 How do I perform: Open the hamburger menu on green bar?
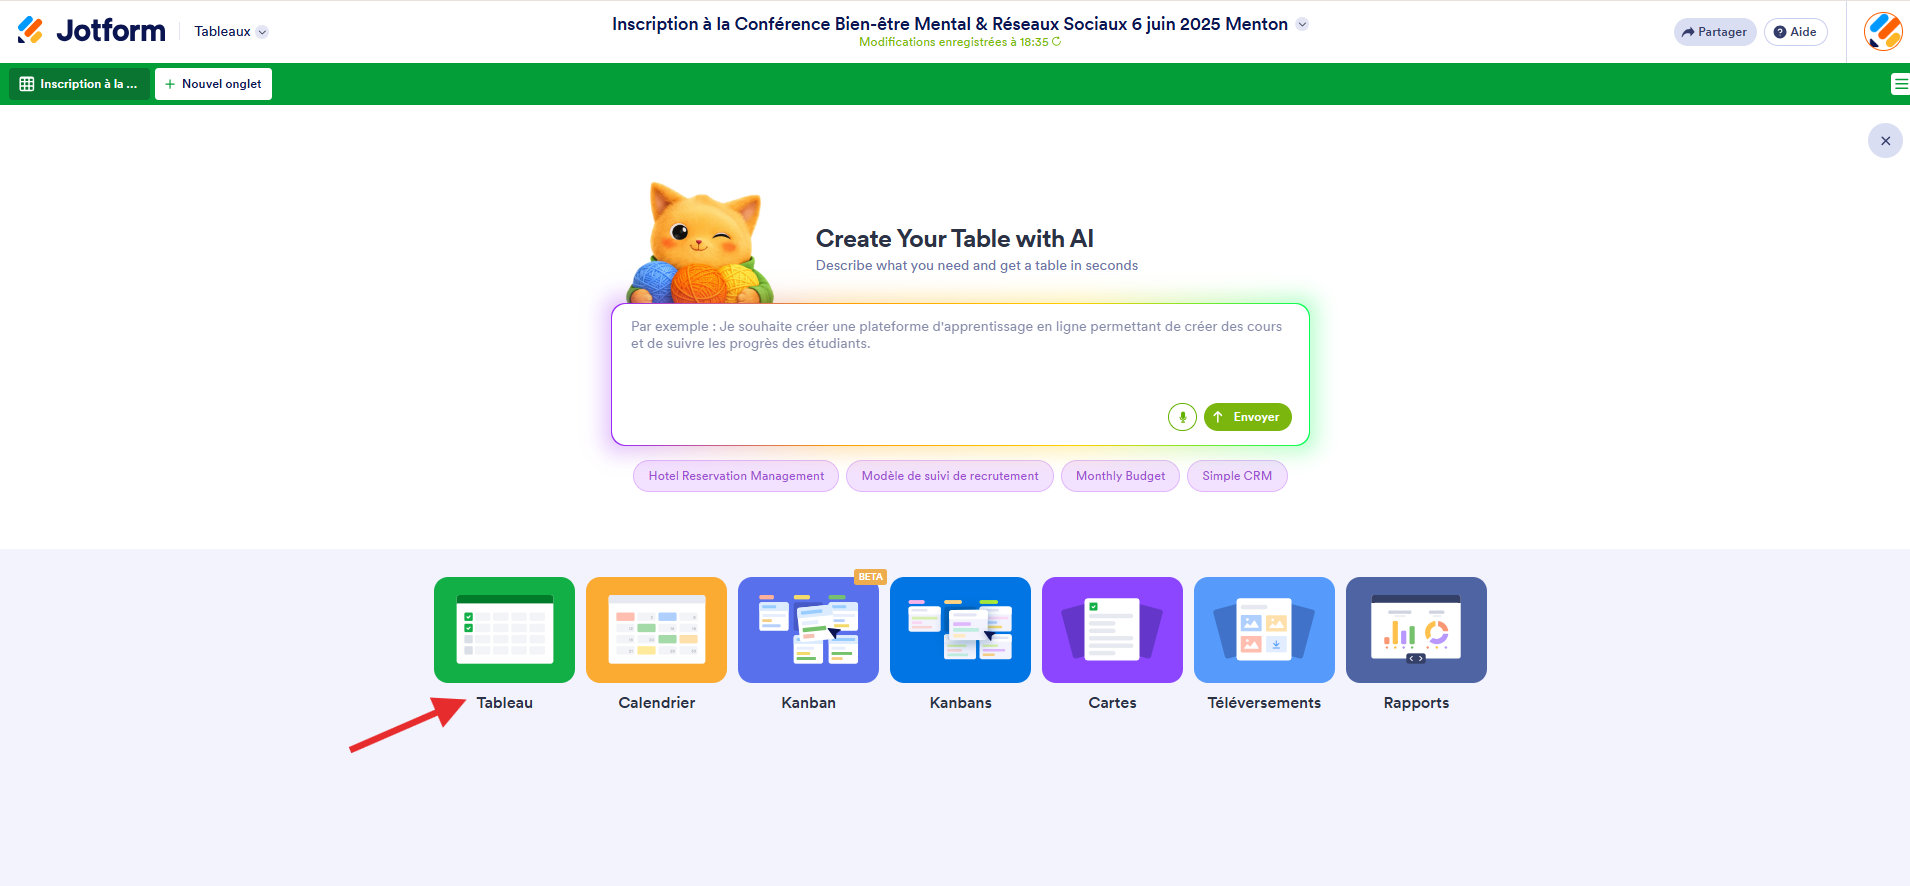(1900, 84)
